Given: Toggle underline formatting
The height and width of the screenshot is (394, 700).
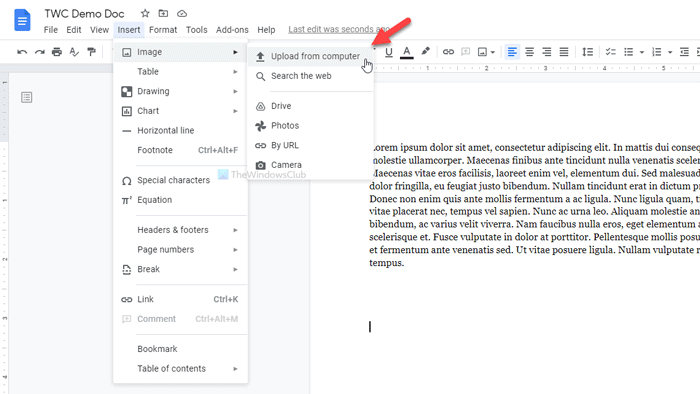Looking at the screenshot, I should pyautogui.click(x=389, y=52).
